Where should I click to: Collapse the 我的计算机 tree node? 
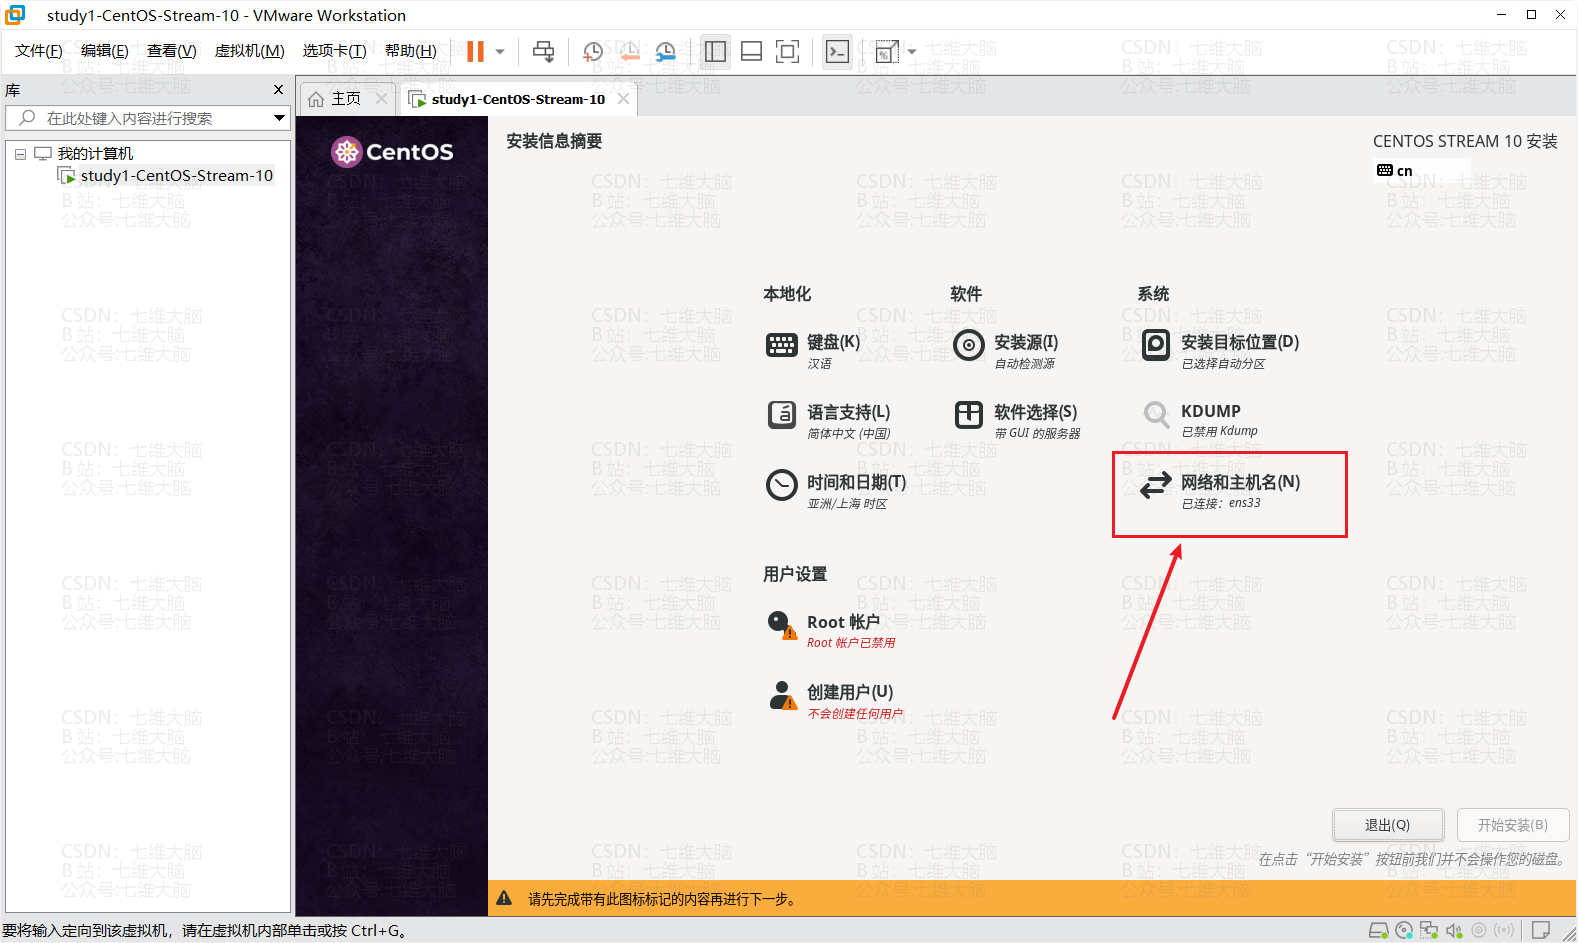point(20,154)
